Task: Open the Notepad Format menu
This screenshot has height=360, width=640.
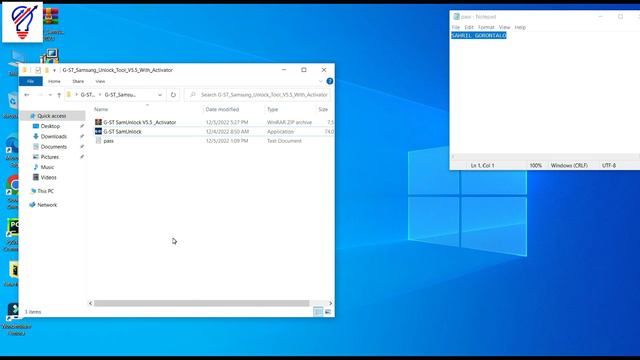Action: click(x=486, y=27)
